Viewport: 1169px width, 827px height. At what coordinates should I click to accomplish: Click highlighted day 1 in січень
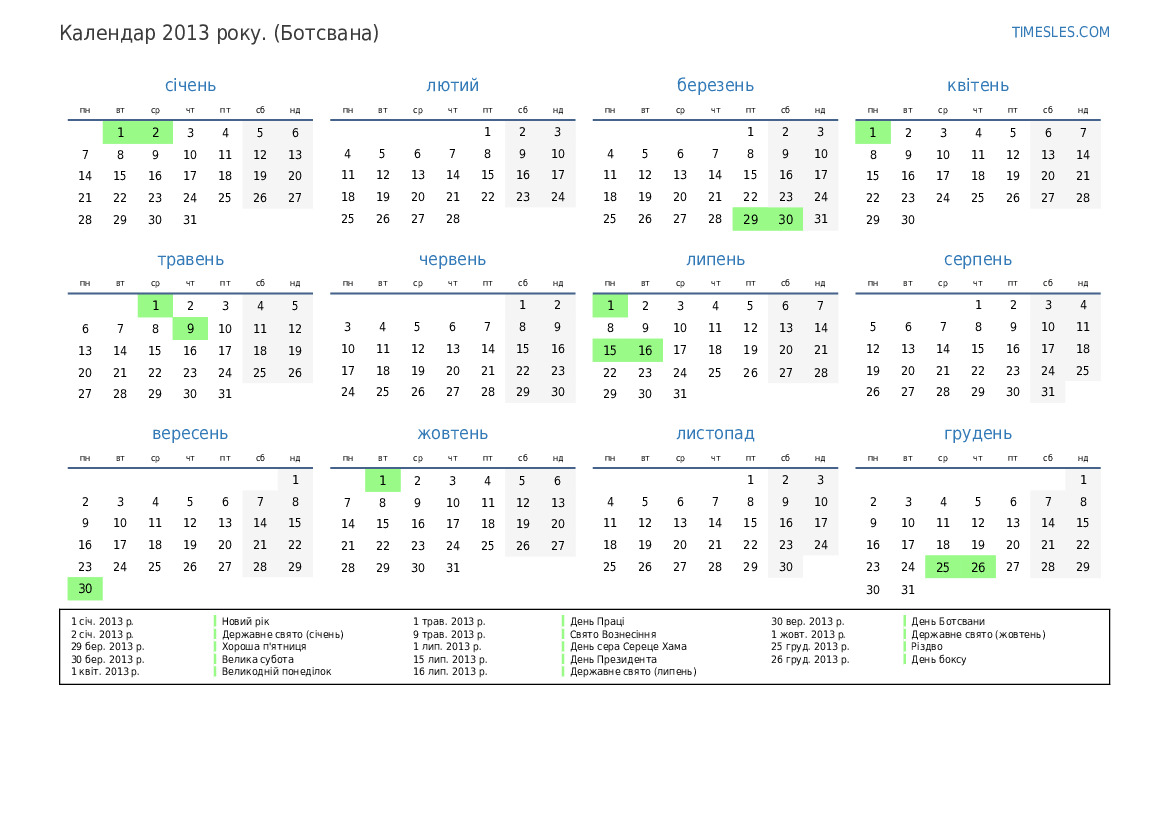pyautogui.click(x=120, y=133)
